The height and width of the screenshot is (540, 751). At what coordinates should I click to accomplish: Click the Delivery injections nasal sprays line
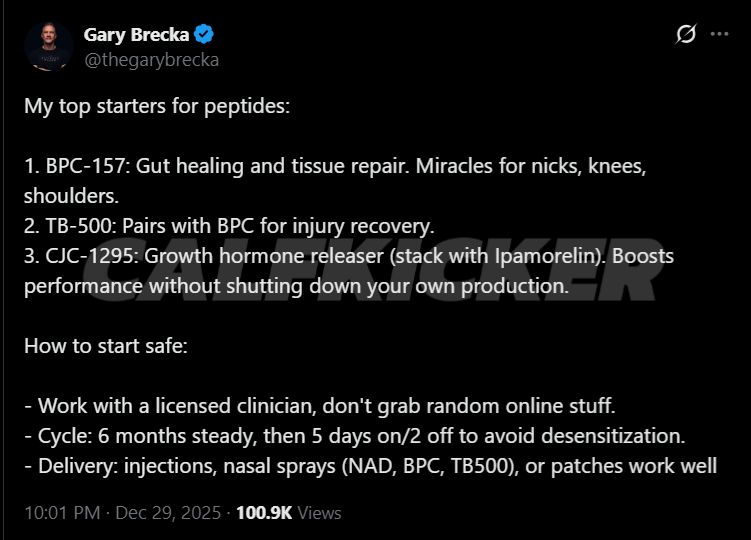click(x=370, y=466)
